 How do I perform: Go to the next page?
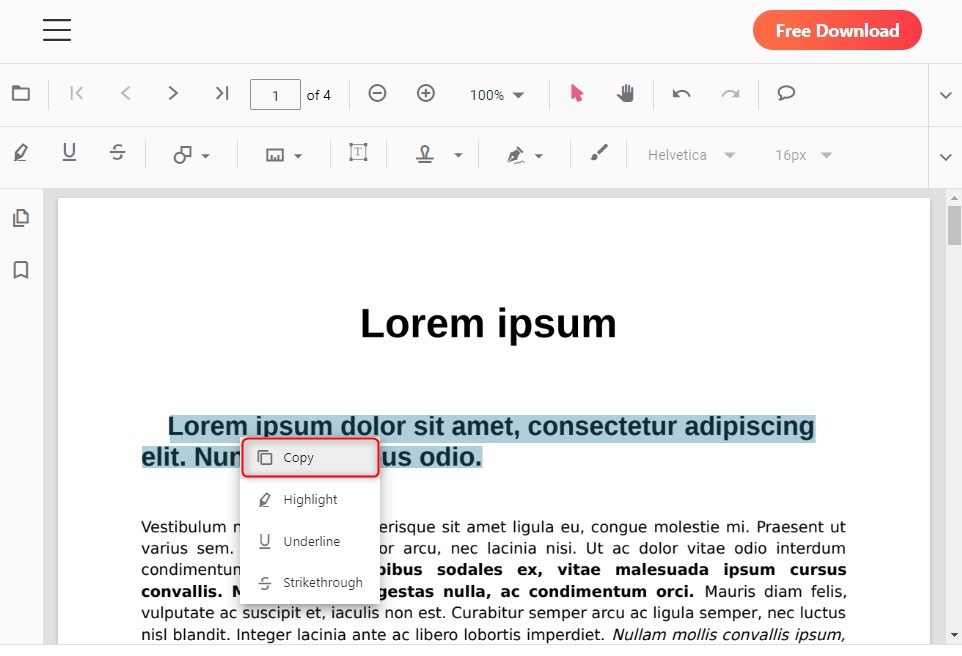(x=173, y=94)
